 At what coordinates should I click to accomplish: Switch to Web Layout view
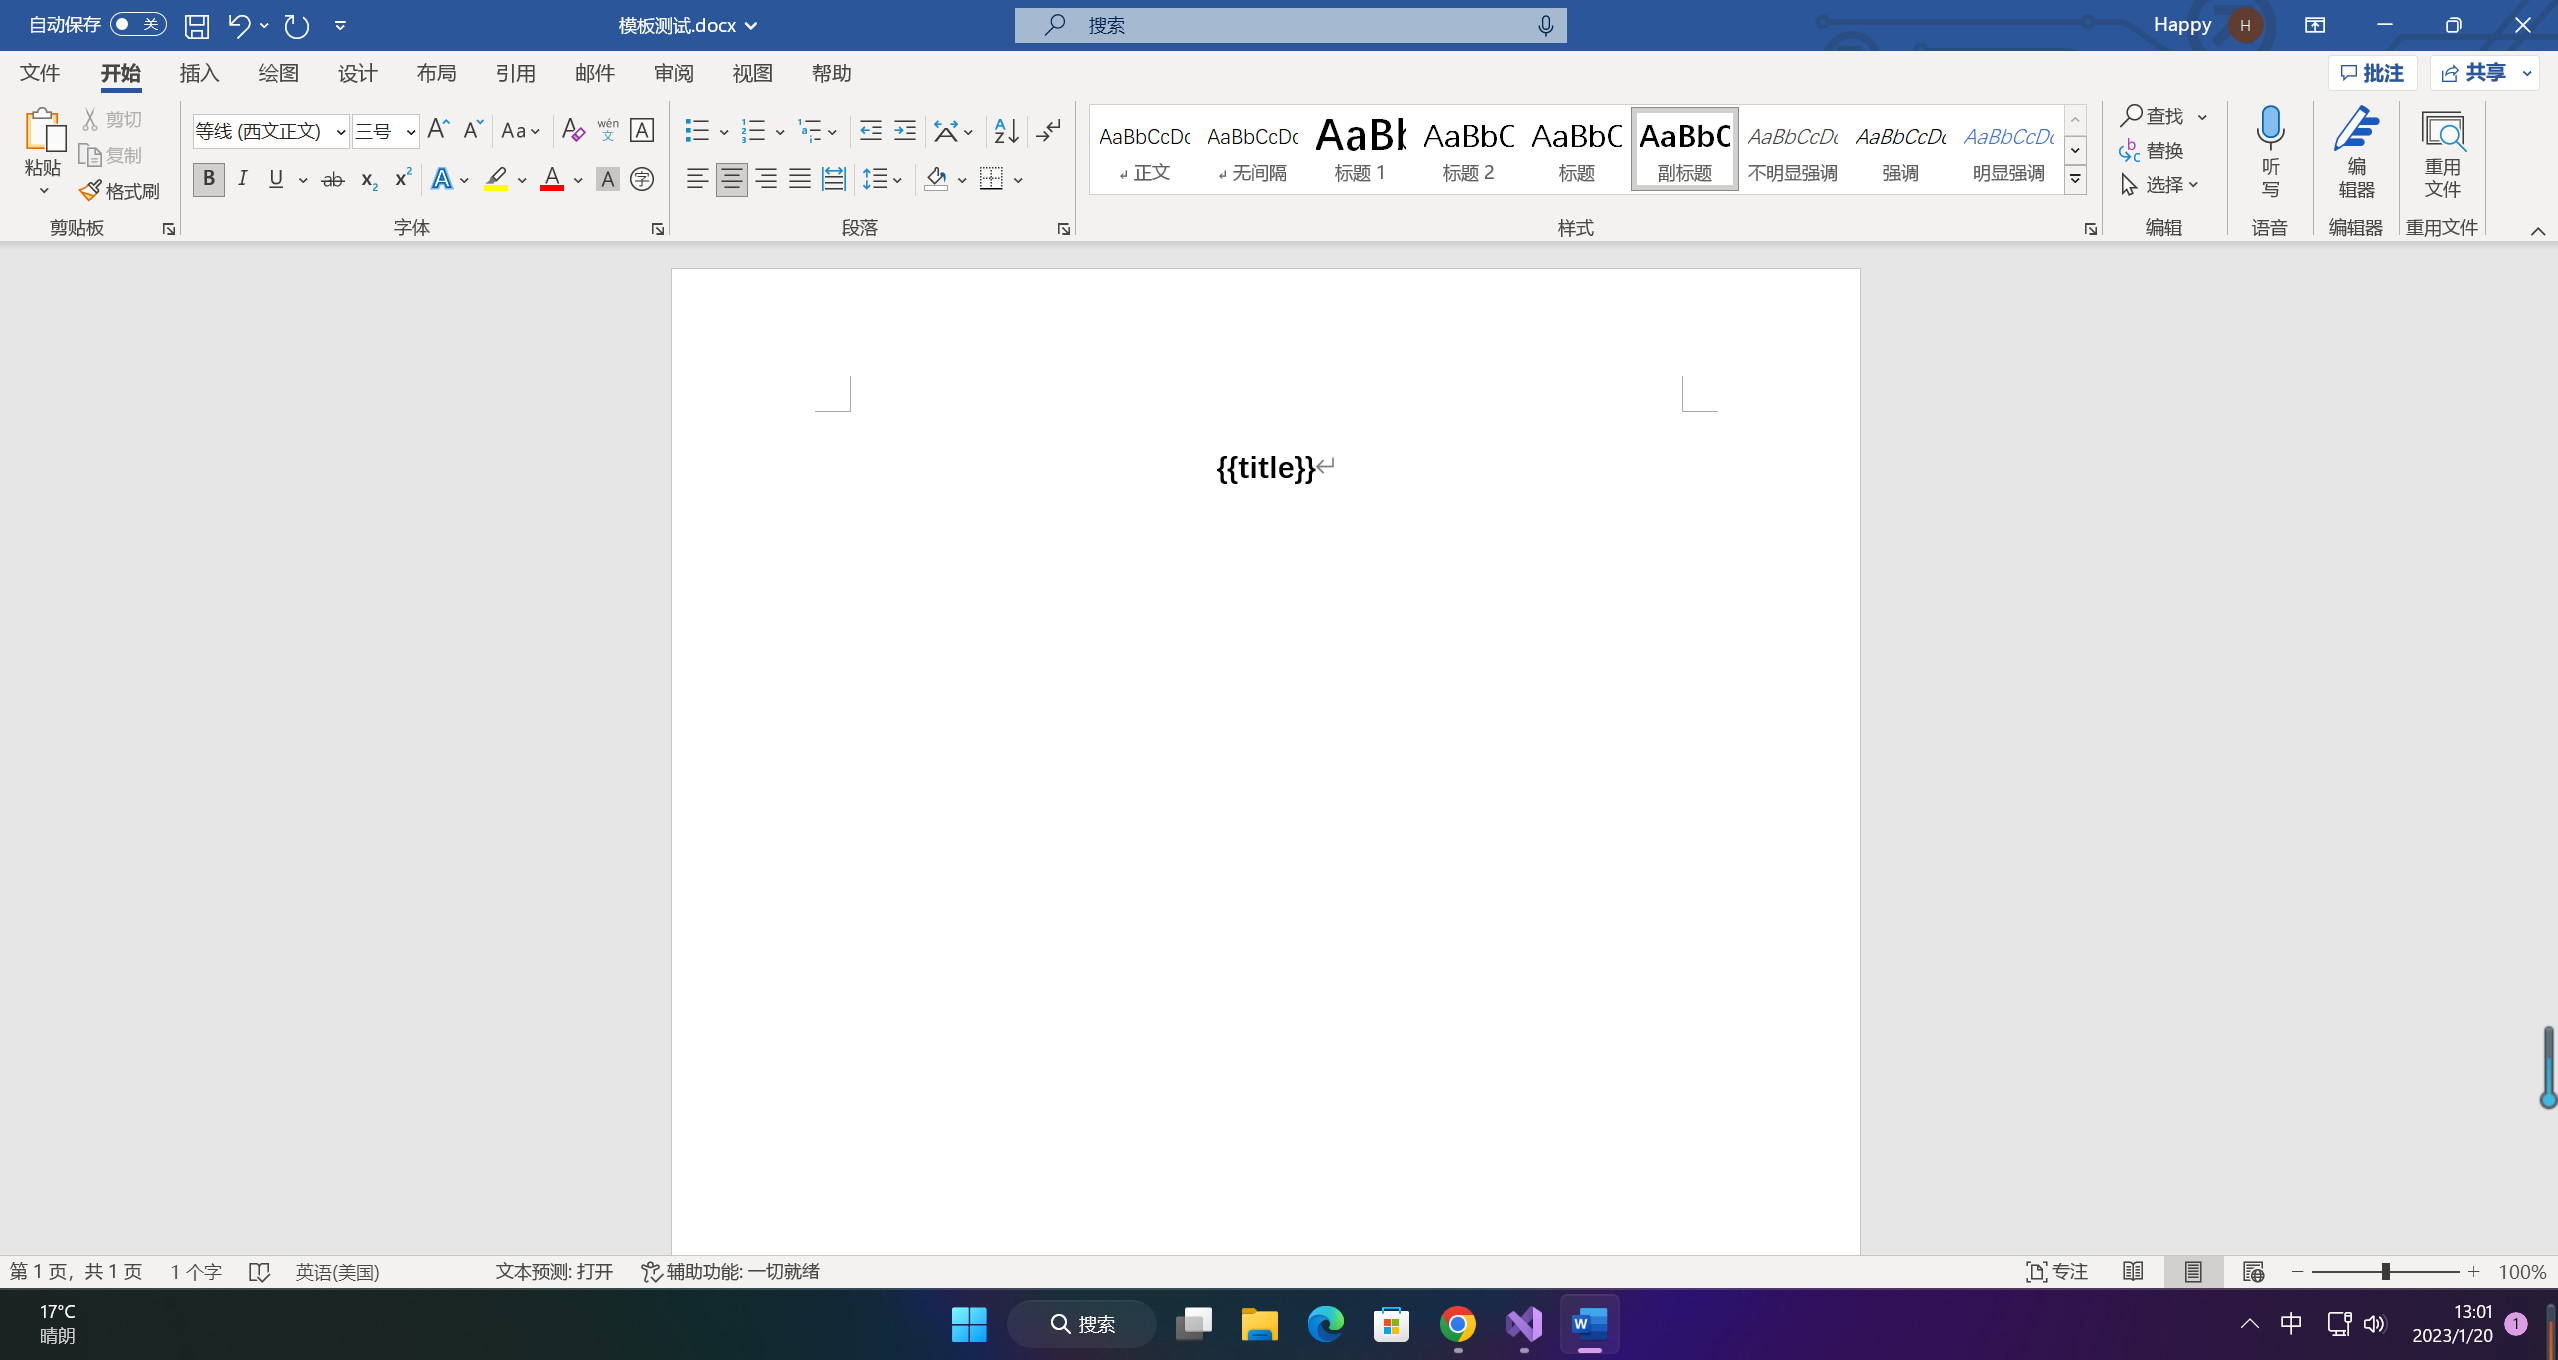[2253, 1271]
